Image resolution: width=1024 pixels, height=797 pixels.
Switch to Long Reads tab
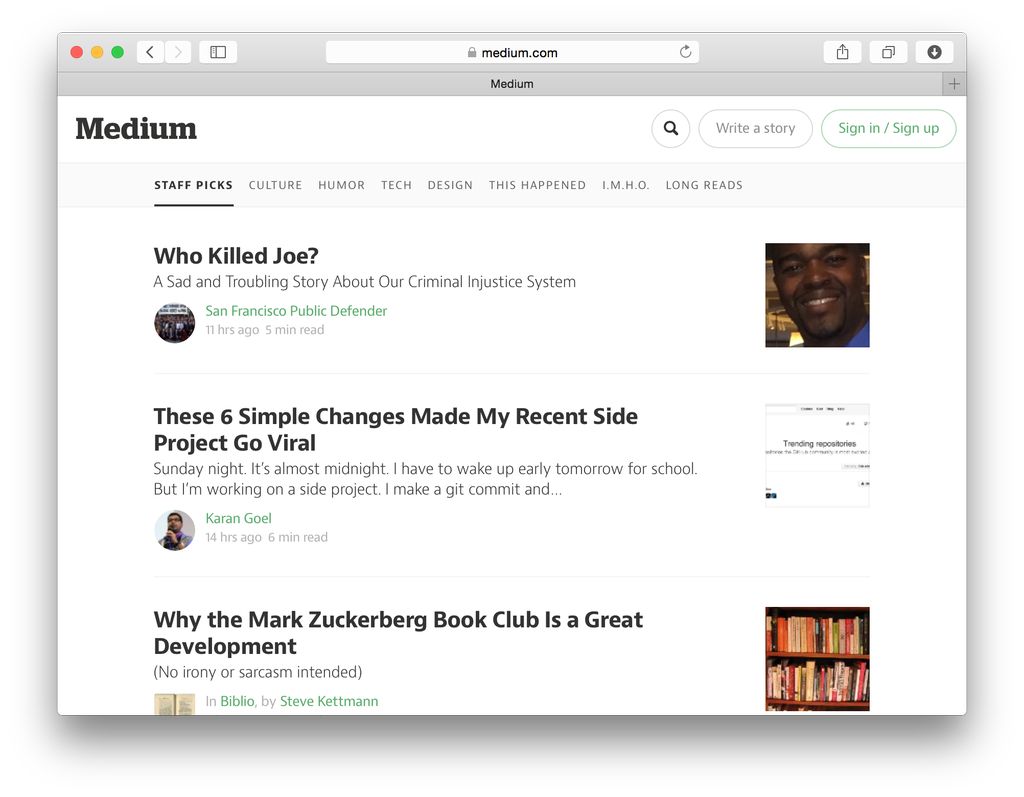(x=704, y=186)
